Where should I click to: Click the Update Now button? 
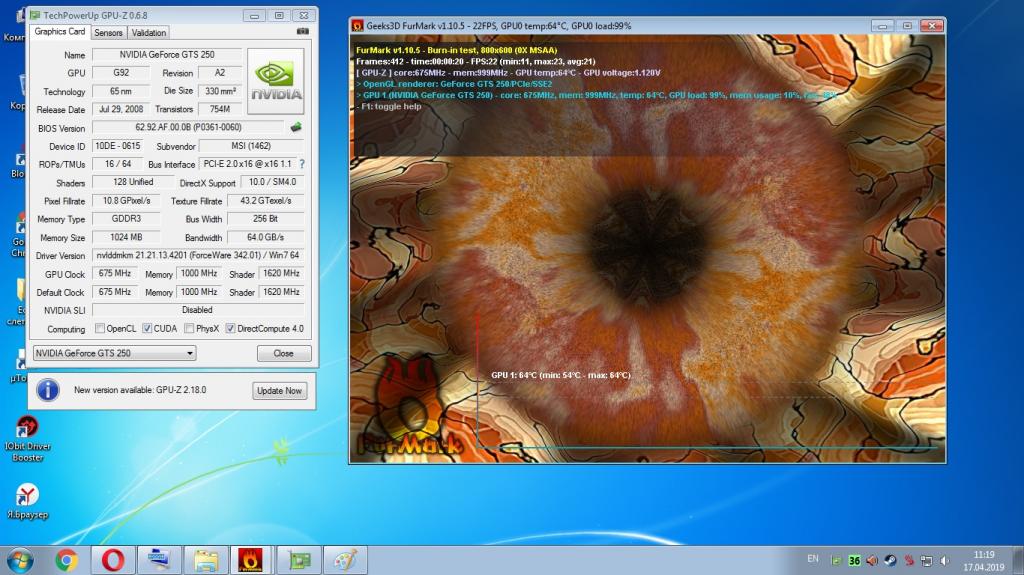280,391
